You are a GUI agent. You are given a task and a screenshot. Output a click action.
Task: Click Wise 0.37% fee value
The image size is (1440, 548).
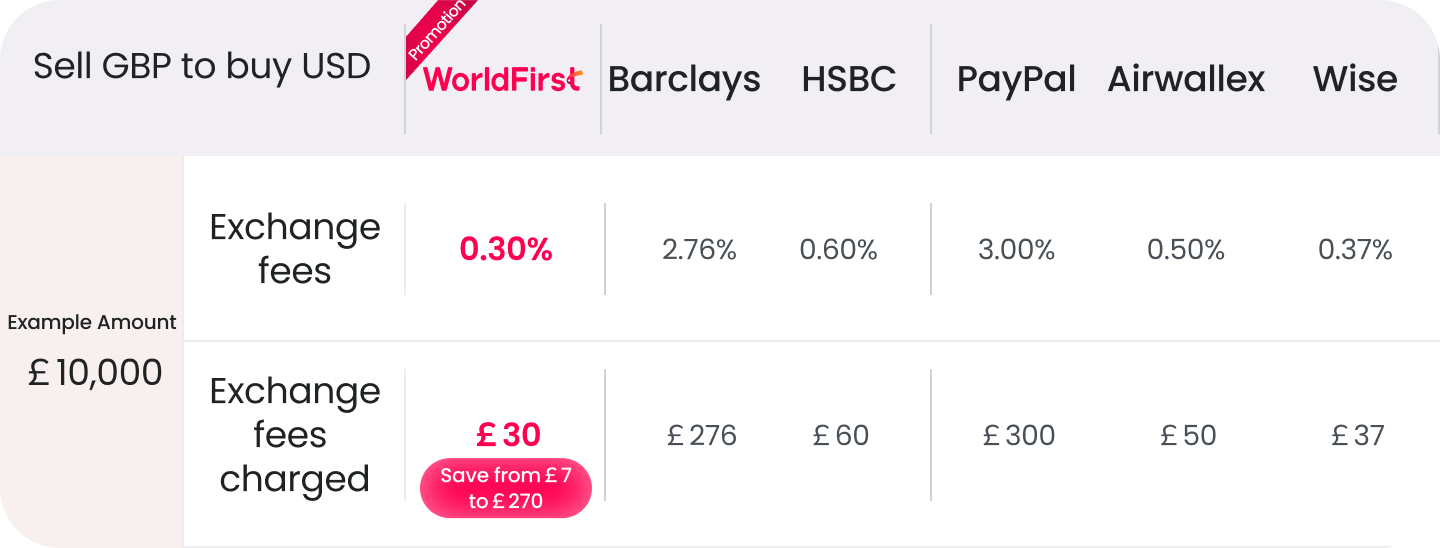click(x=1355, y=250)
